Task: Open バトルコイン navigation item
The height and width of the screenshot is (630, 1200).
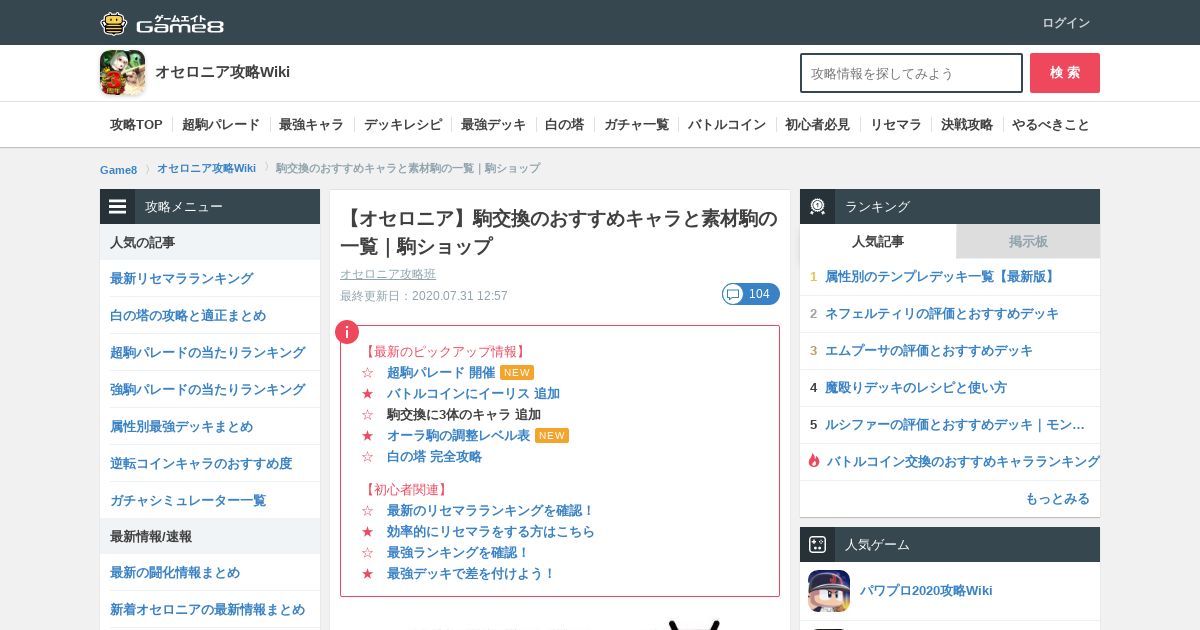Action: 727,124
